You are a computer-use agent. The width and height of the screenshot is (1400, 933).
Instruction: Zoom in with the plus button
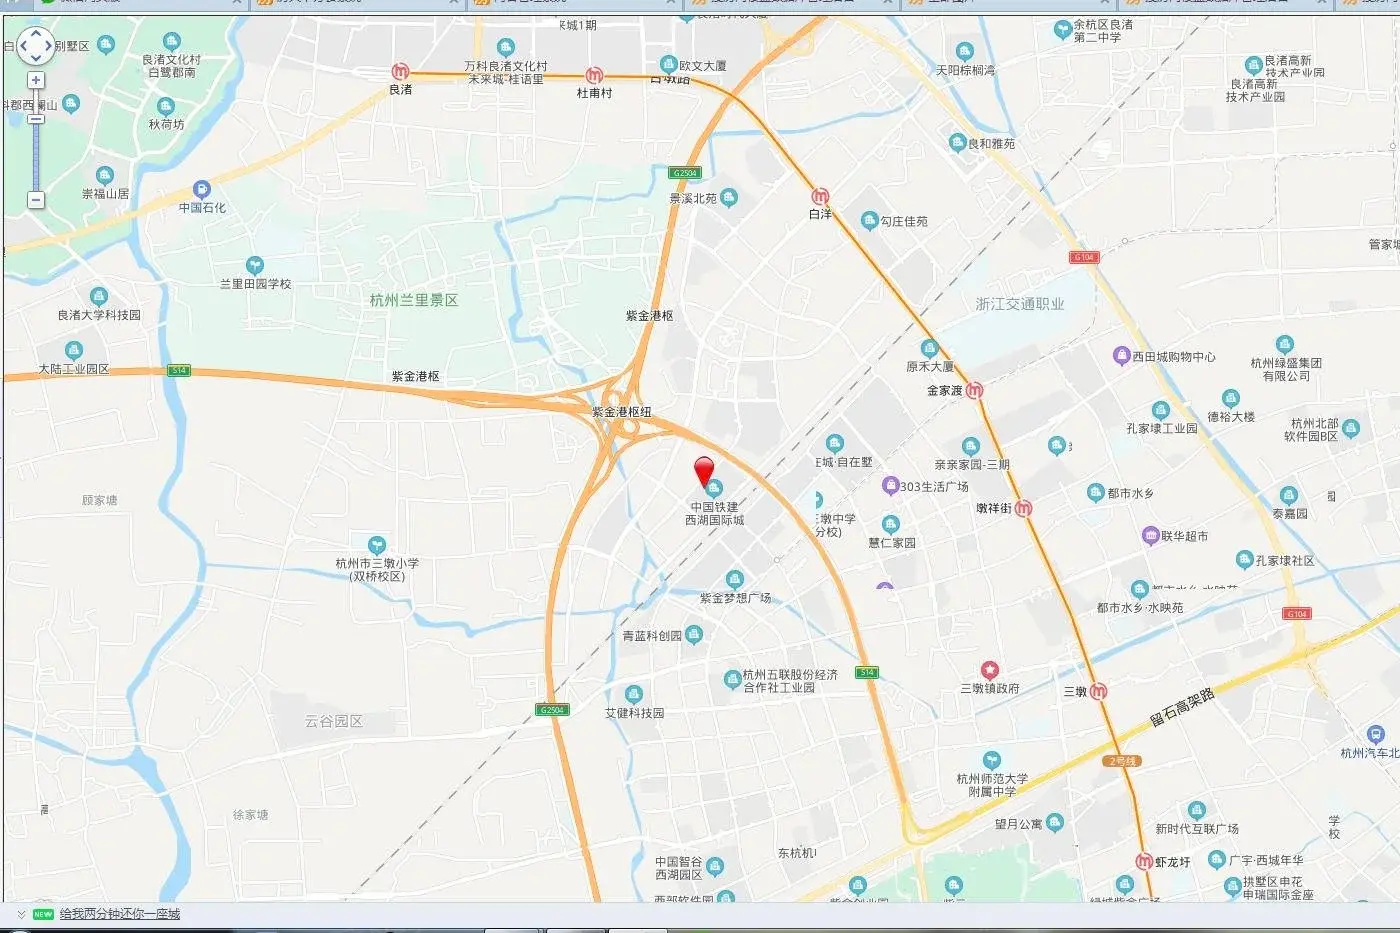(36, 80)
